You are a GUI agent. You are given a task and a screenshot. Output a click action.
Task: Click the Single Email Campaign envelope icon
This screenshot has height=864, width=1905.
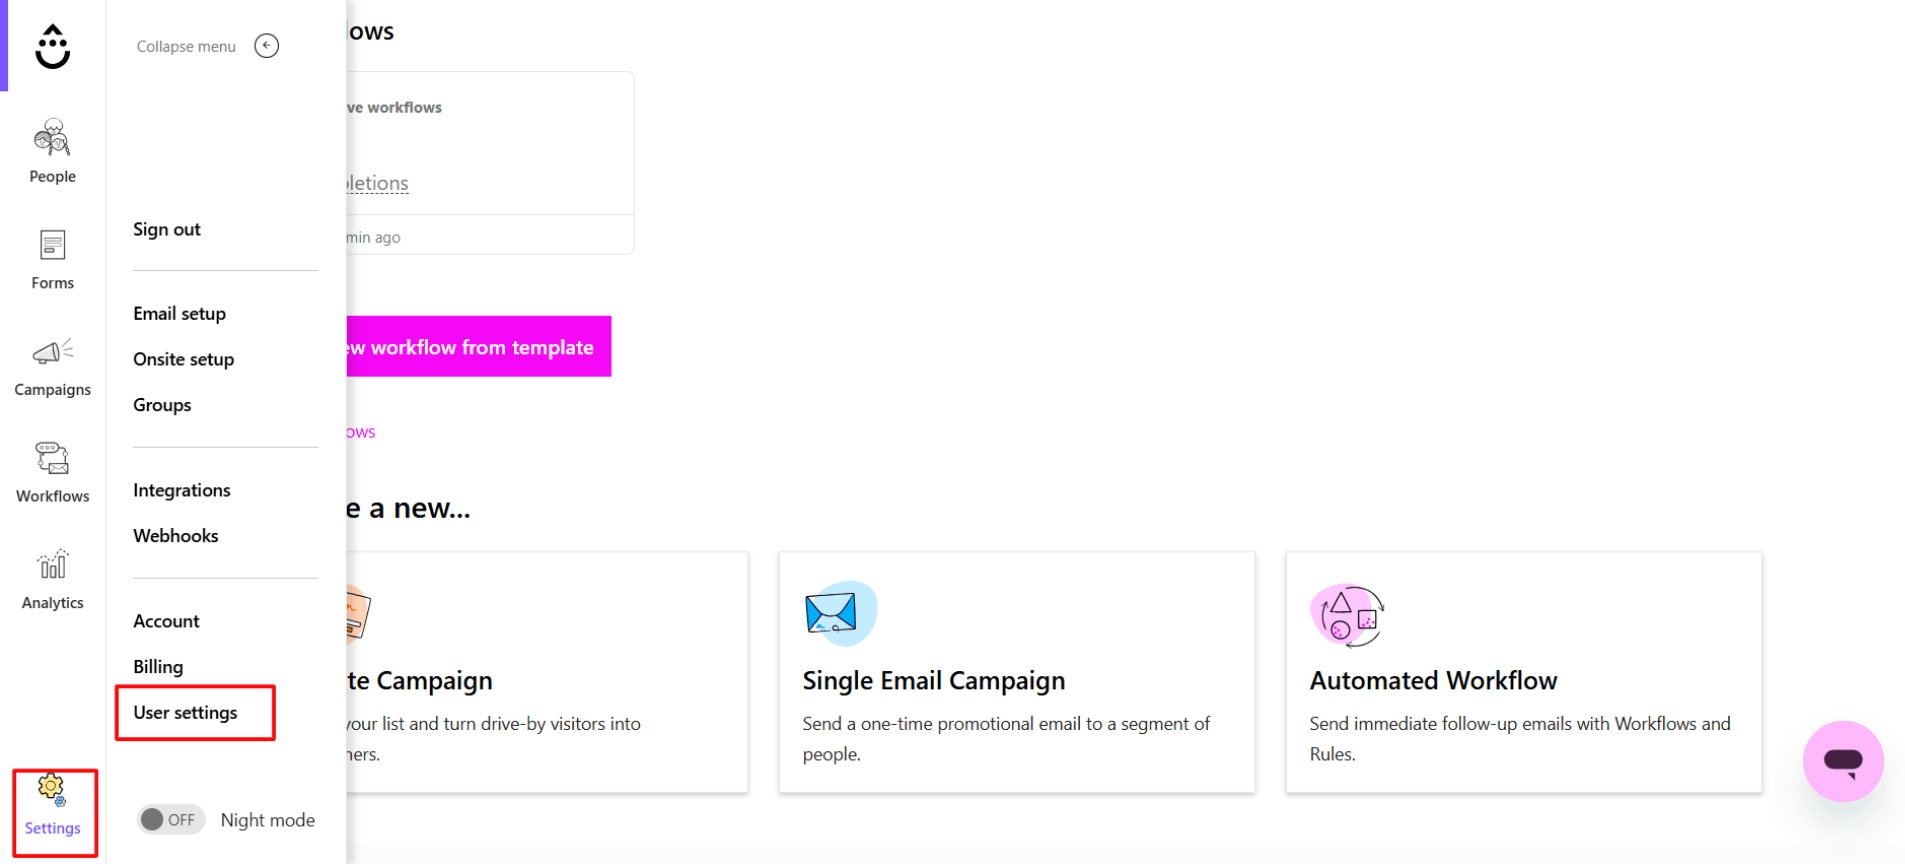[840, 613]
